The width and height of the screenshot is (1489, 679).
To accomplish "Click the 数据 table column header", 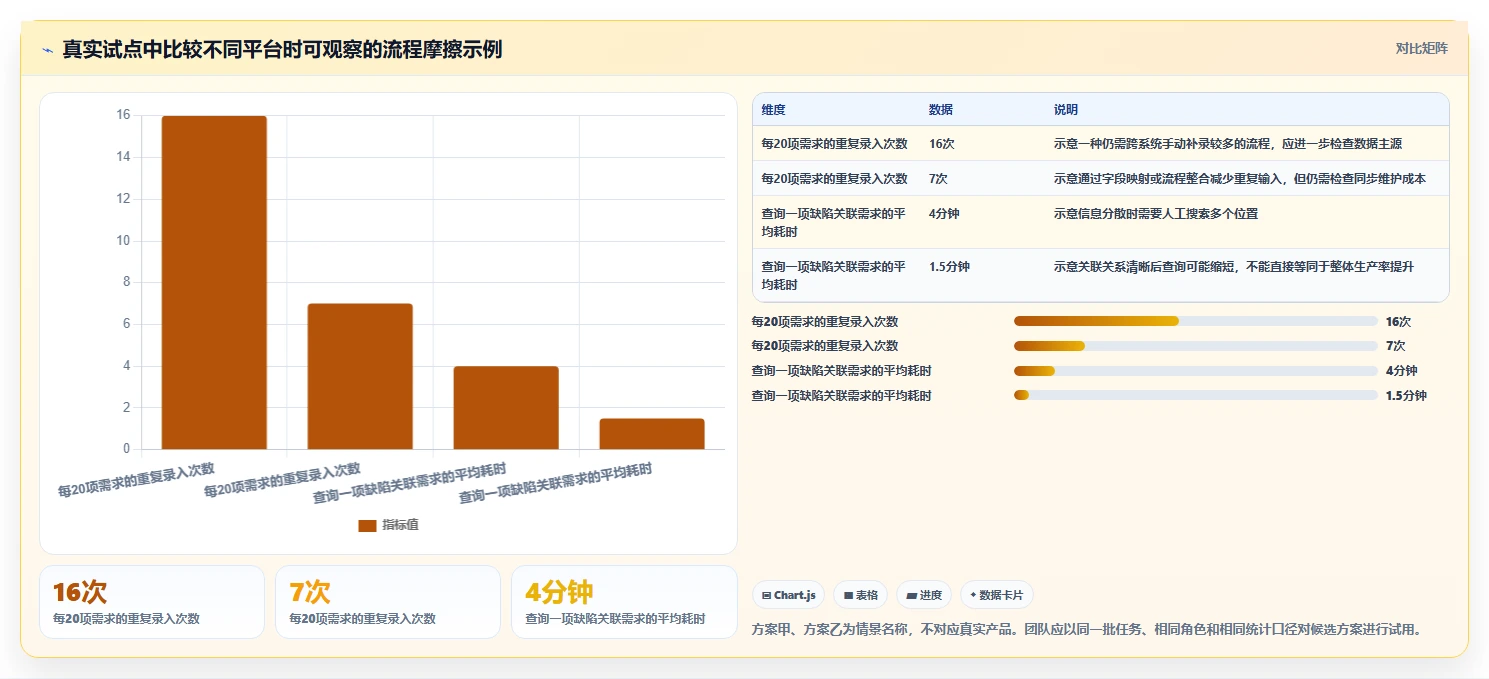I will 941,110.
